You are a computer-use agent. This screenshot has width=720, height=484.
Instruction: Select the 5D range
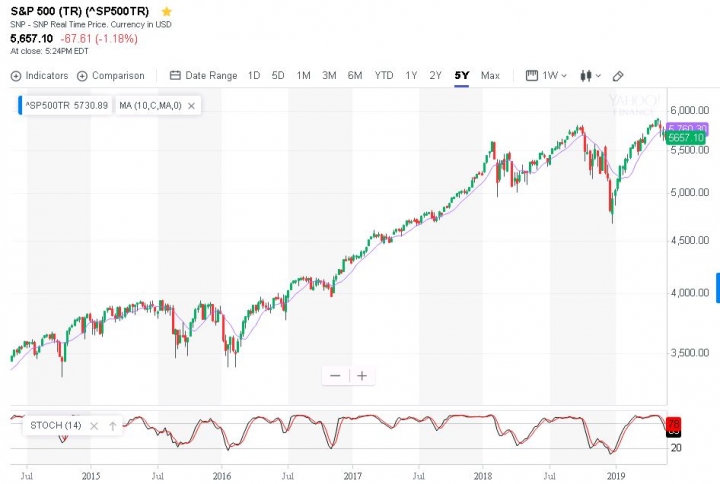[x=278, y=76]
